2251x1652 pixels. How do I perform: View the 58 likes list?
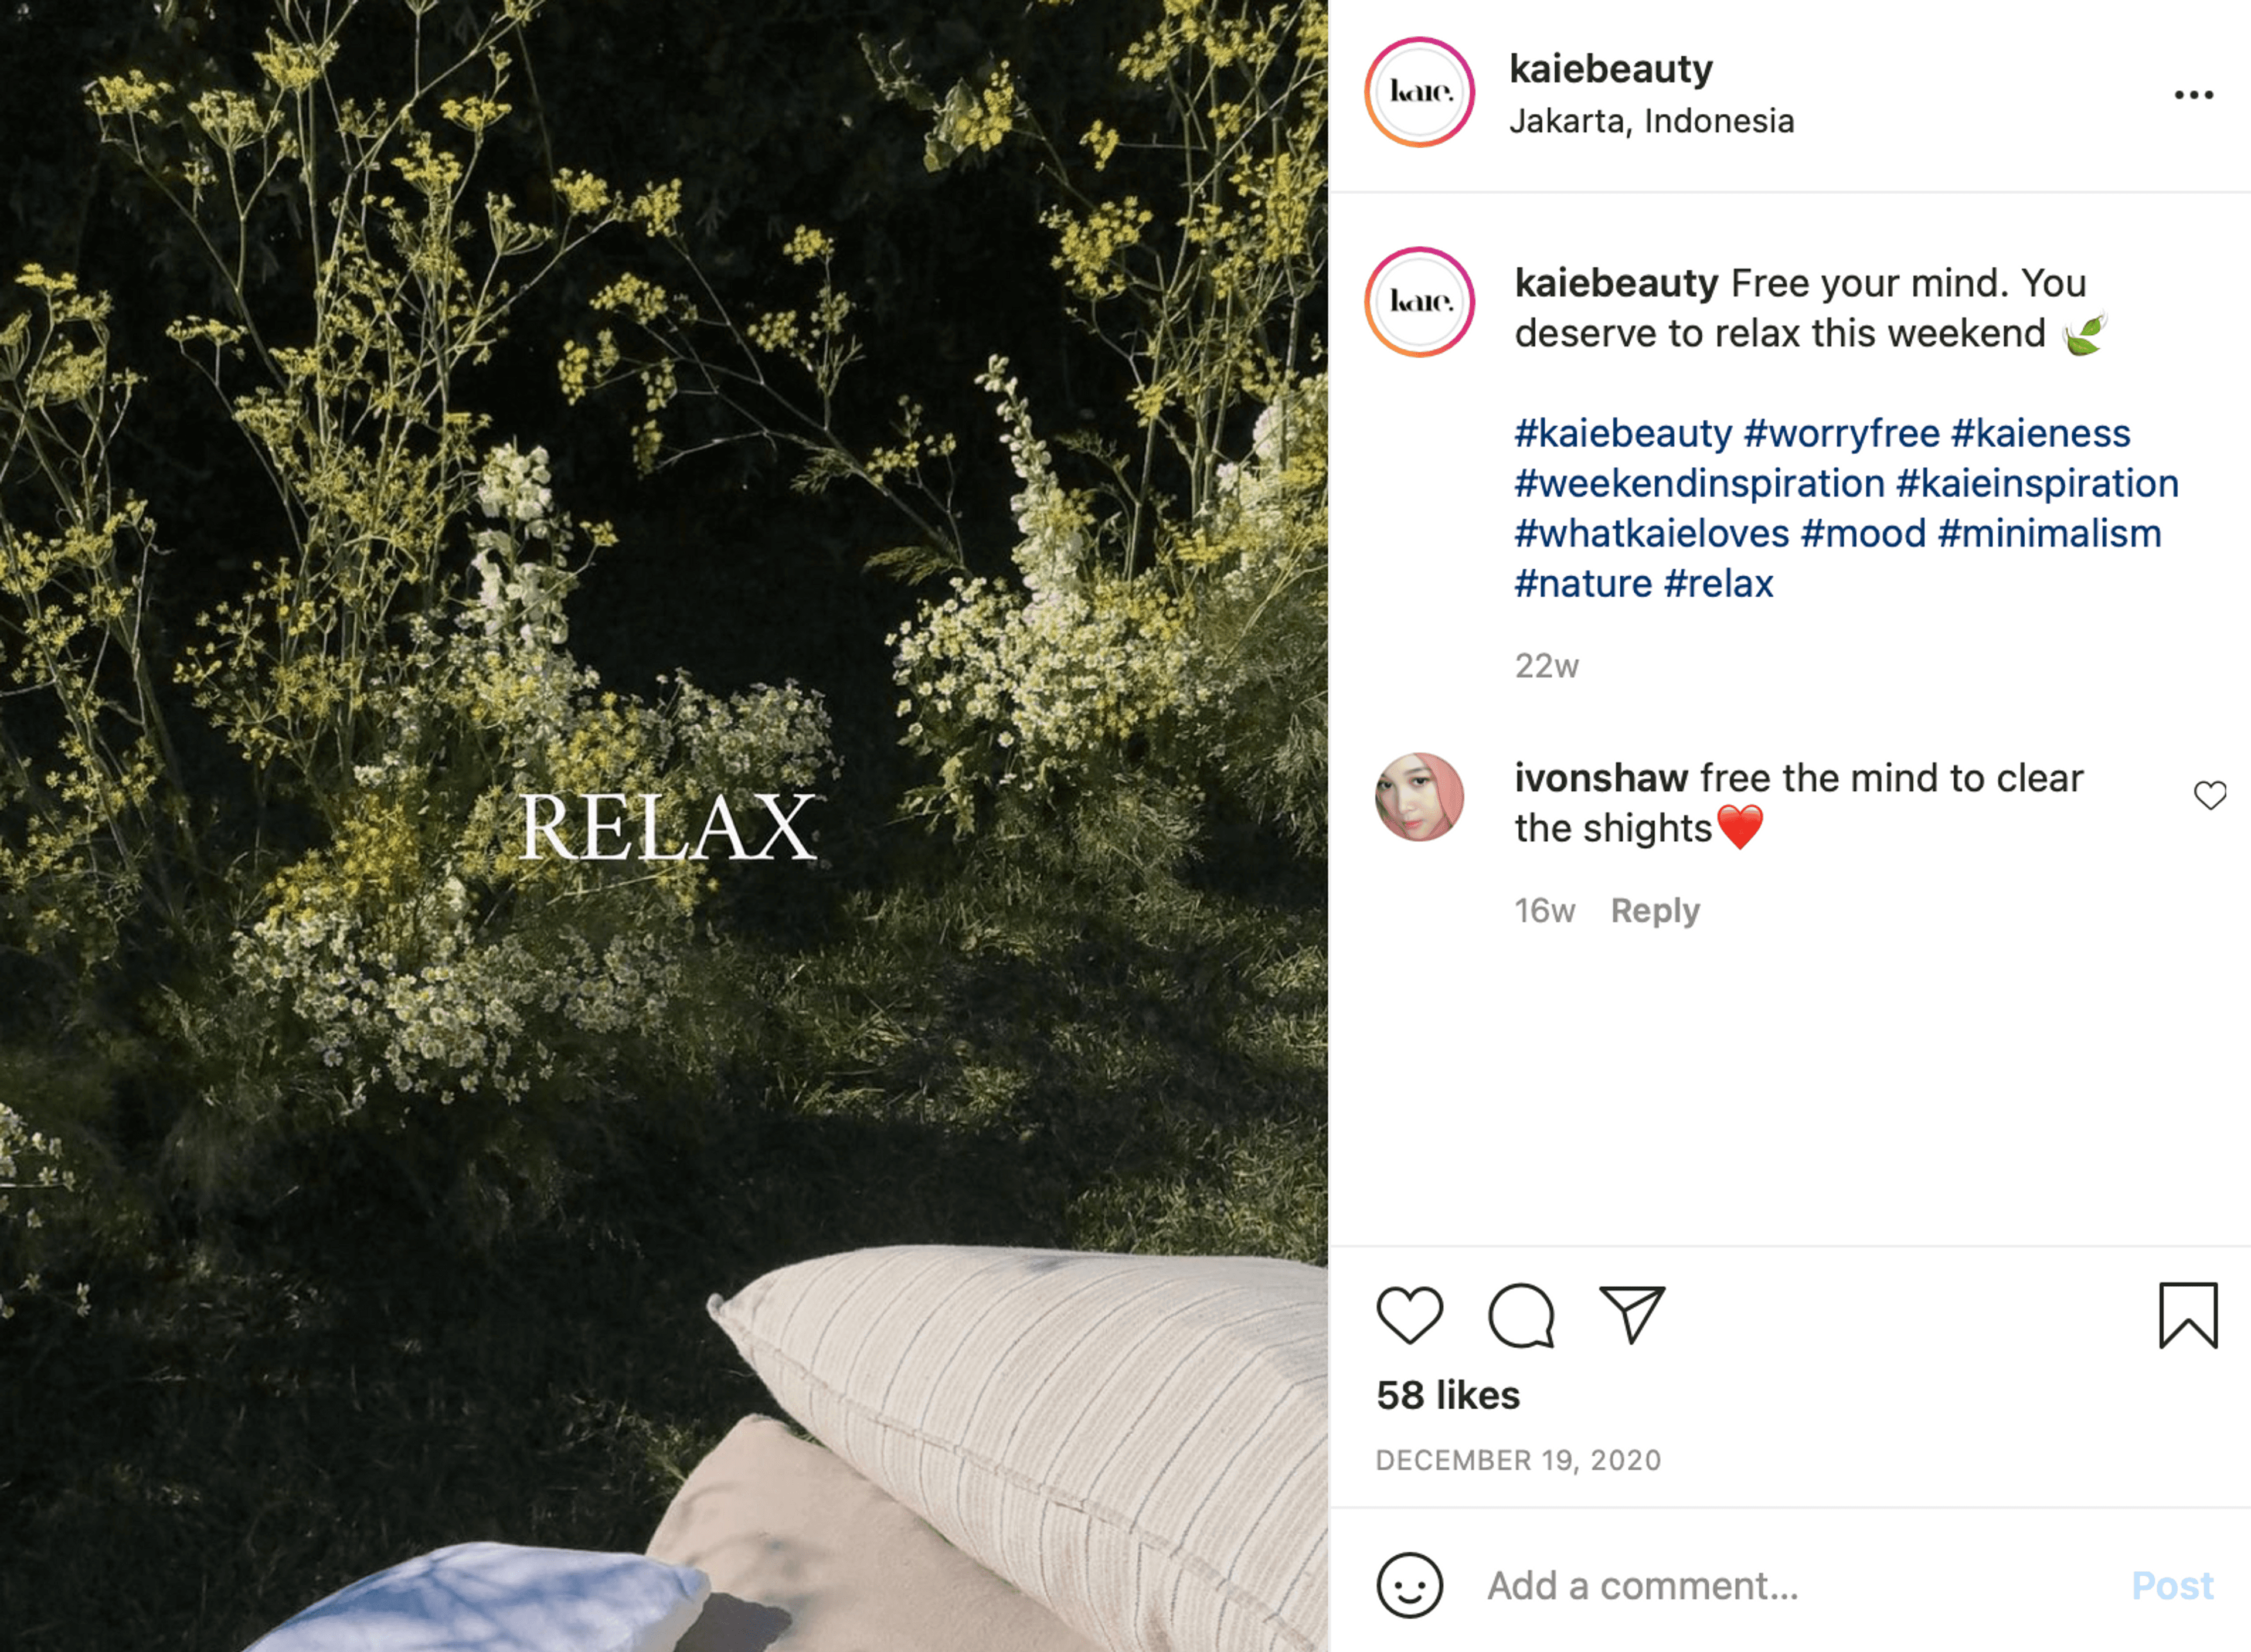(1447, 1395)
